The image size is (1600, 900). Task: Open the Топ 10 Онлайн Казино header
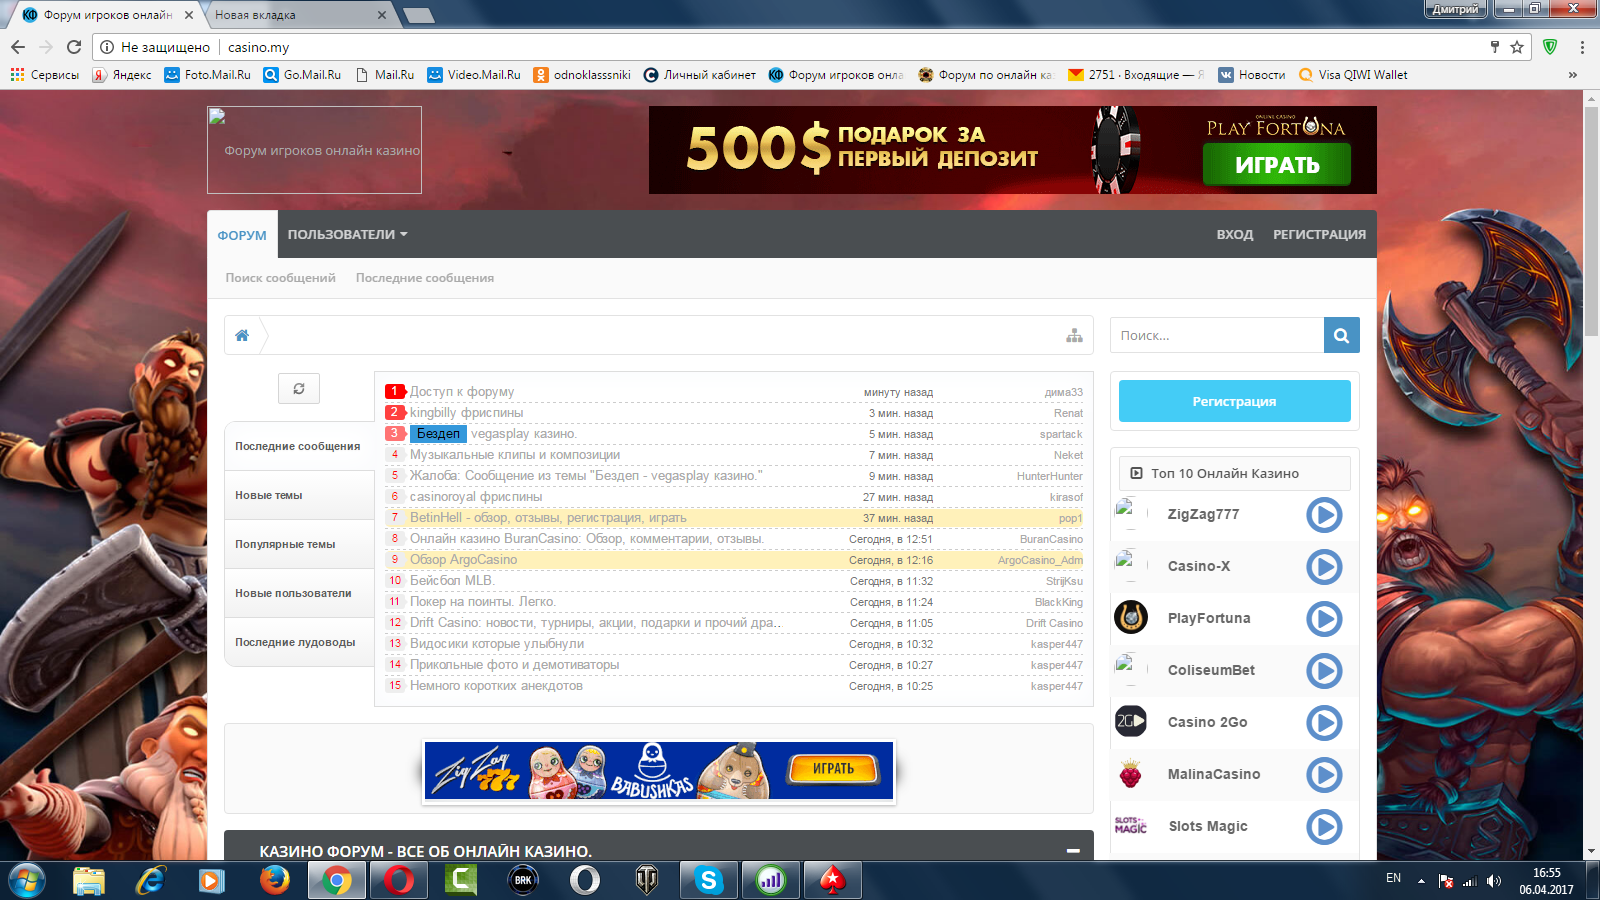[x=1234, y=473]
